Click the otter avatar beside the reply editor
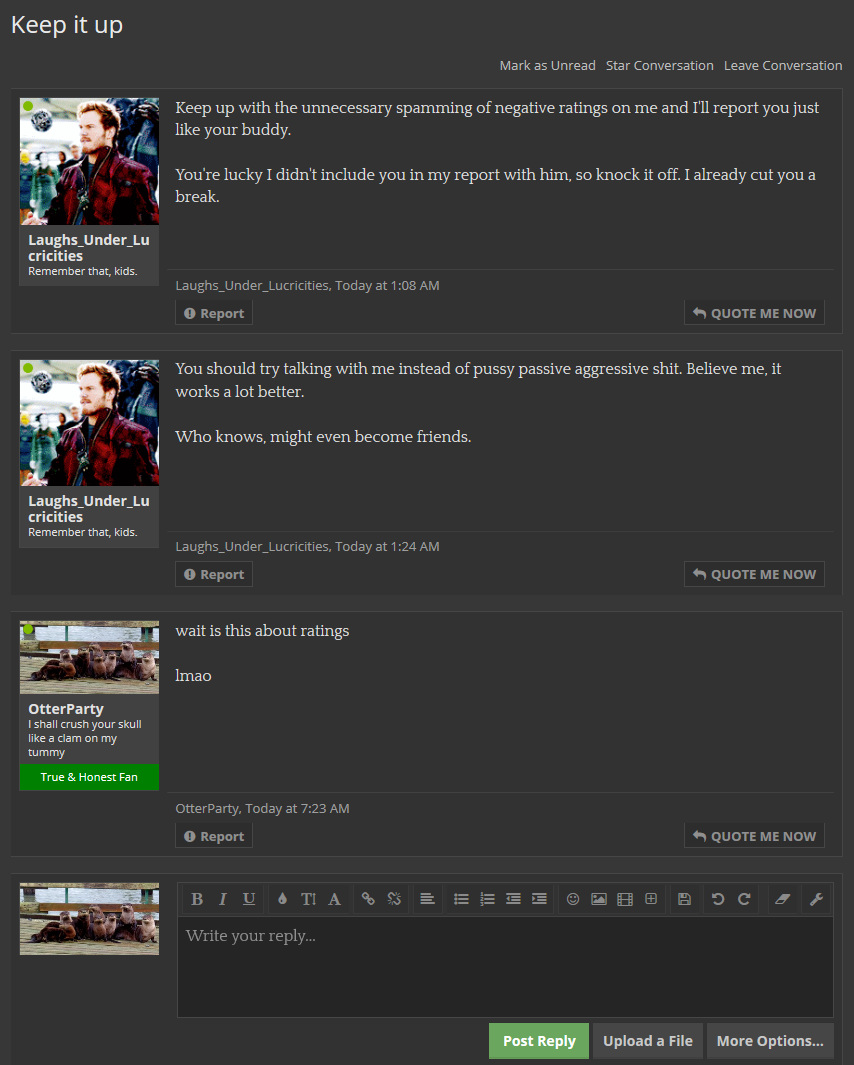Viewport: 854px width, 1065px height. [90, 919]
